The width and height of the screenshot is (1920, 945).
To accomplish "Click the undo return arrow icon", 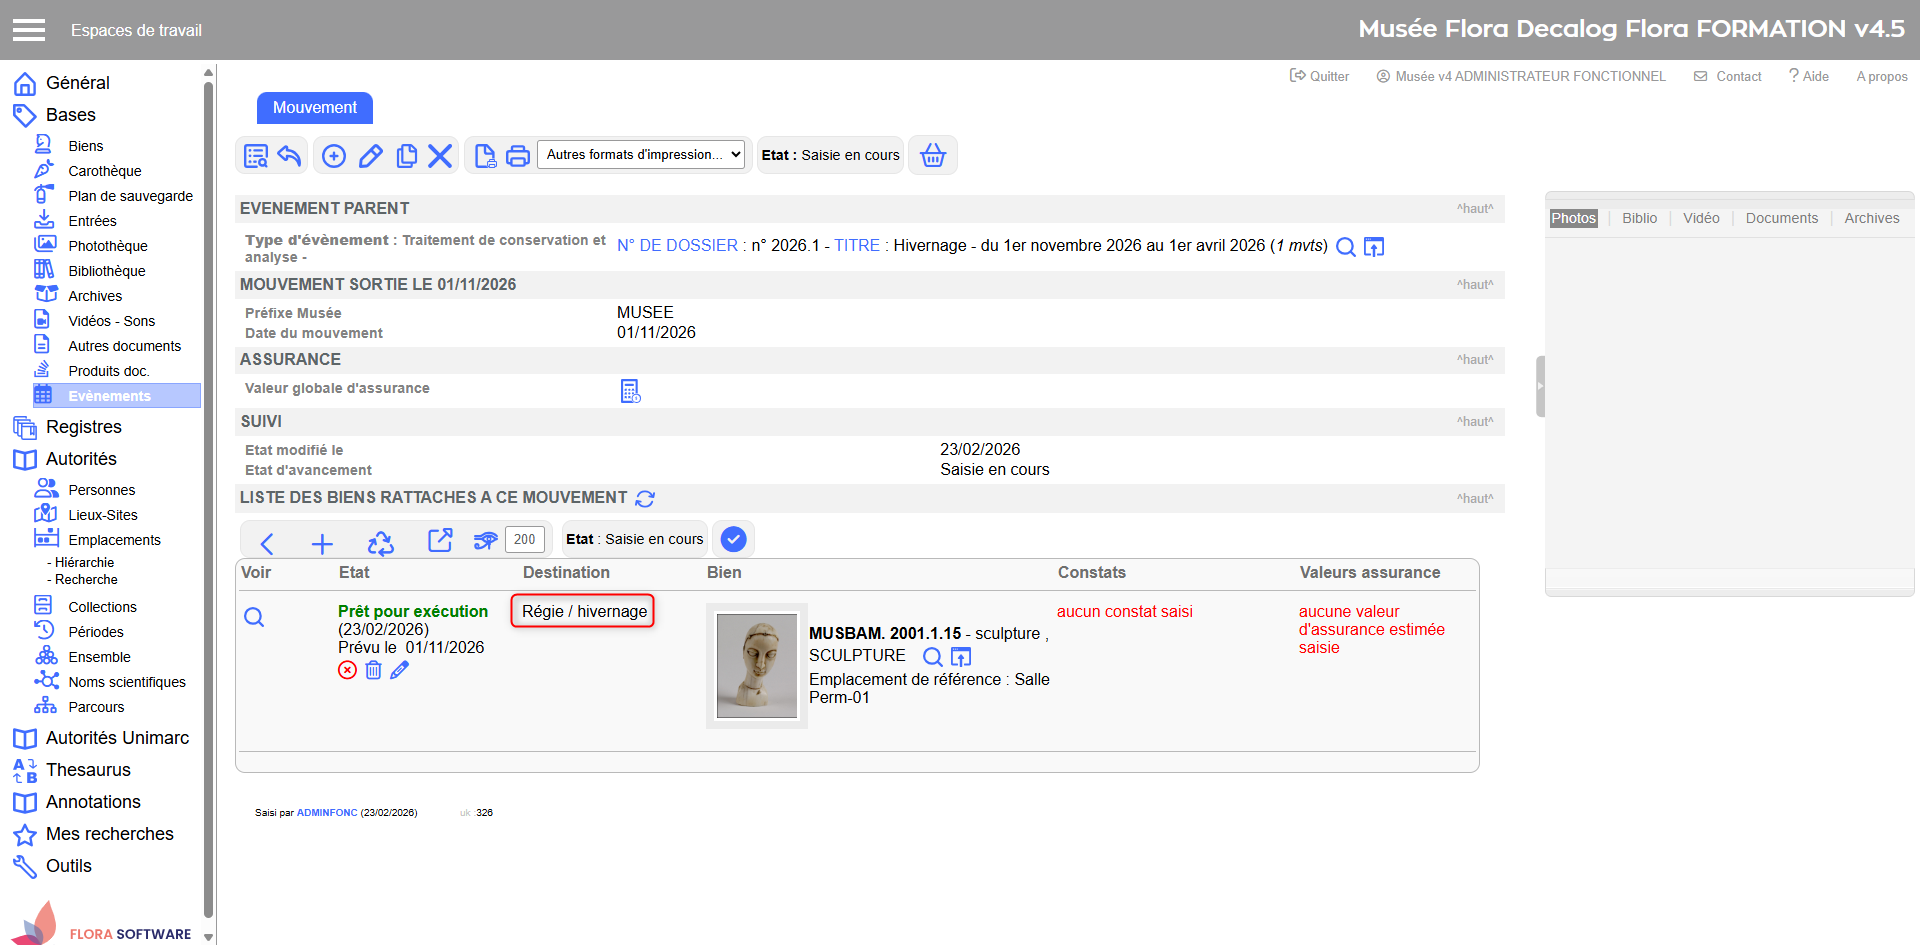I will [289, 156].
